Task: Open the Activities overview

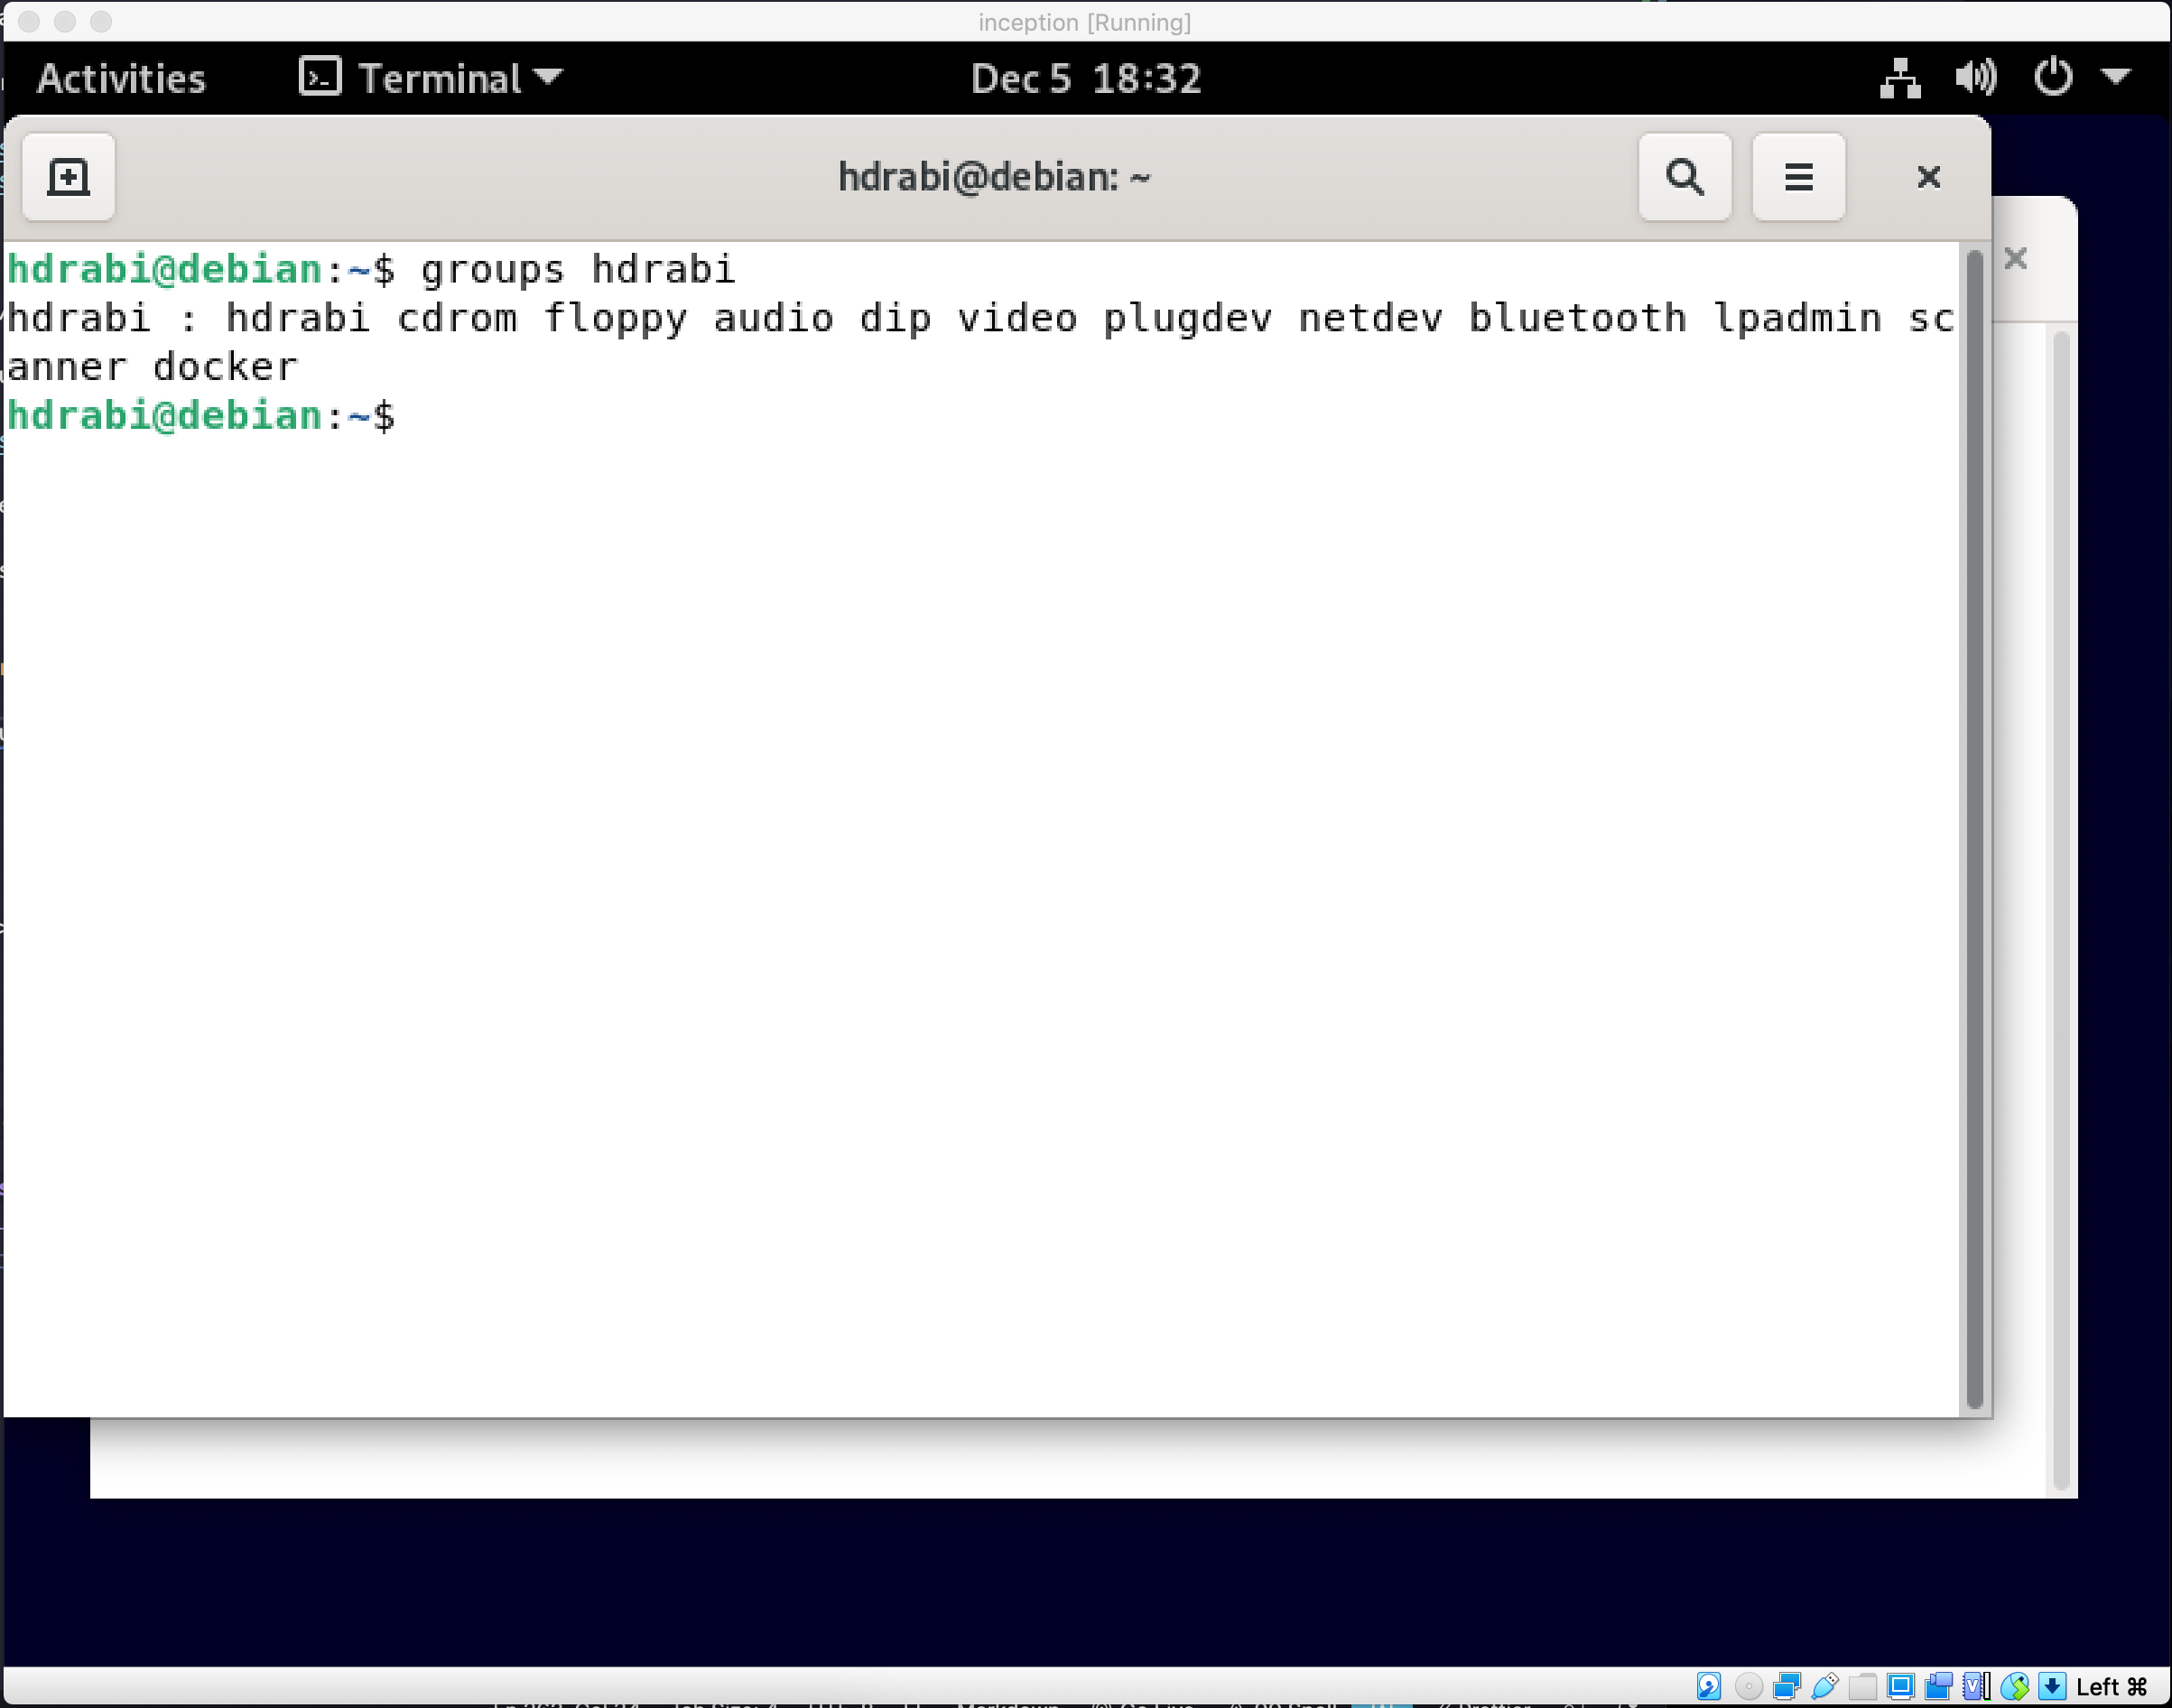Action: tap(121, 78)
